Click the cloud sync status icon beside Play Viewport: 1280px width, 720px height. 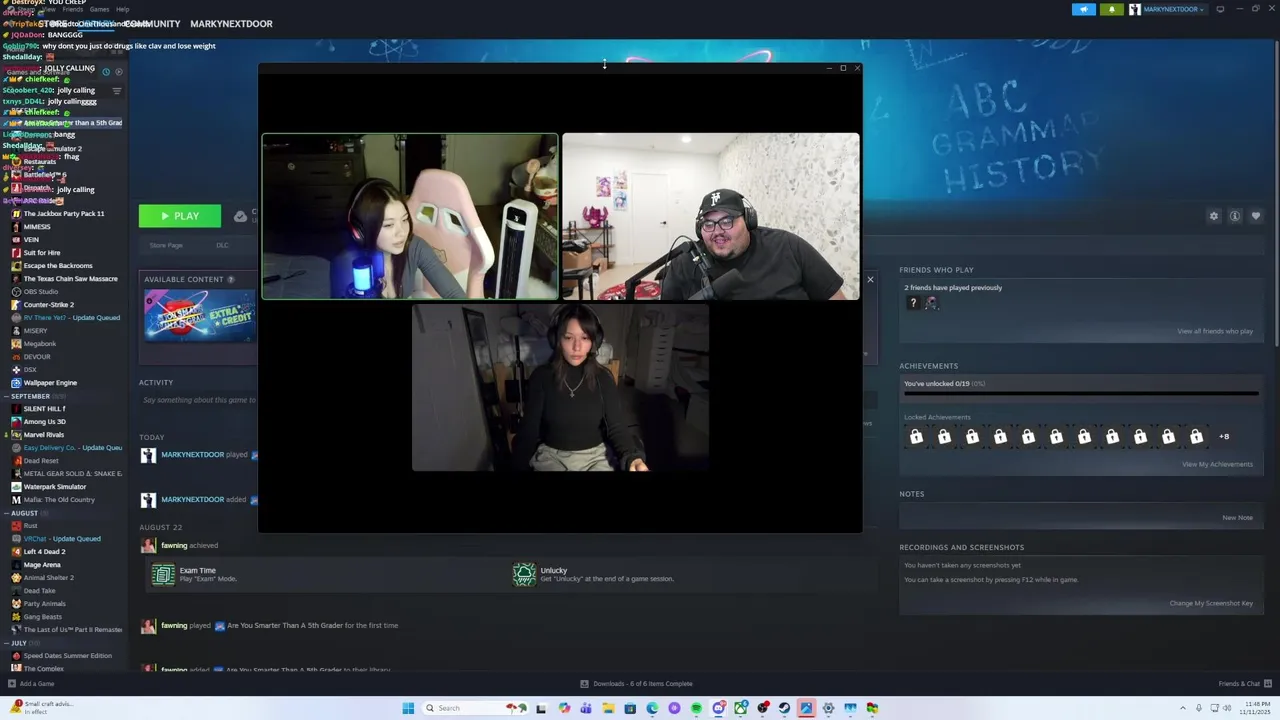pos(240,216)
